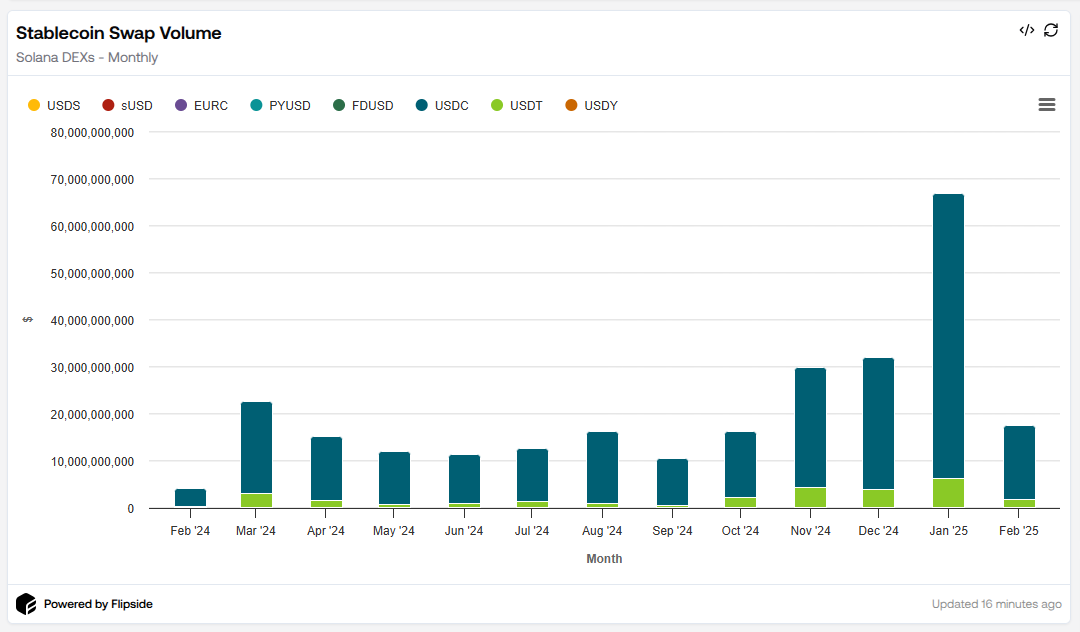The height and width of the screenshot is (632, 1080).
Task: Click the USDT legend green dot
Action: (x=498, y=105)
